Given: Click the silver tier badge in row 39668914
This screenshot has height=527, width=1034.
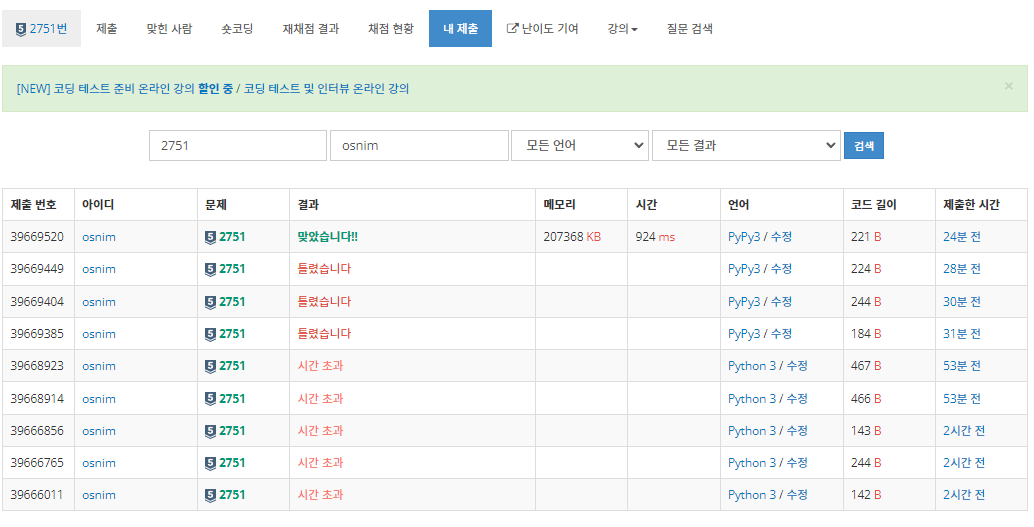Looking at the screenshot, I should 210,399.
